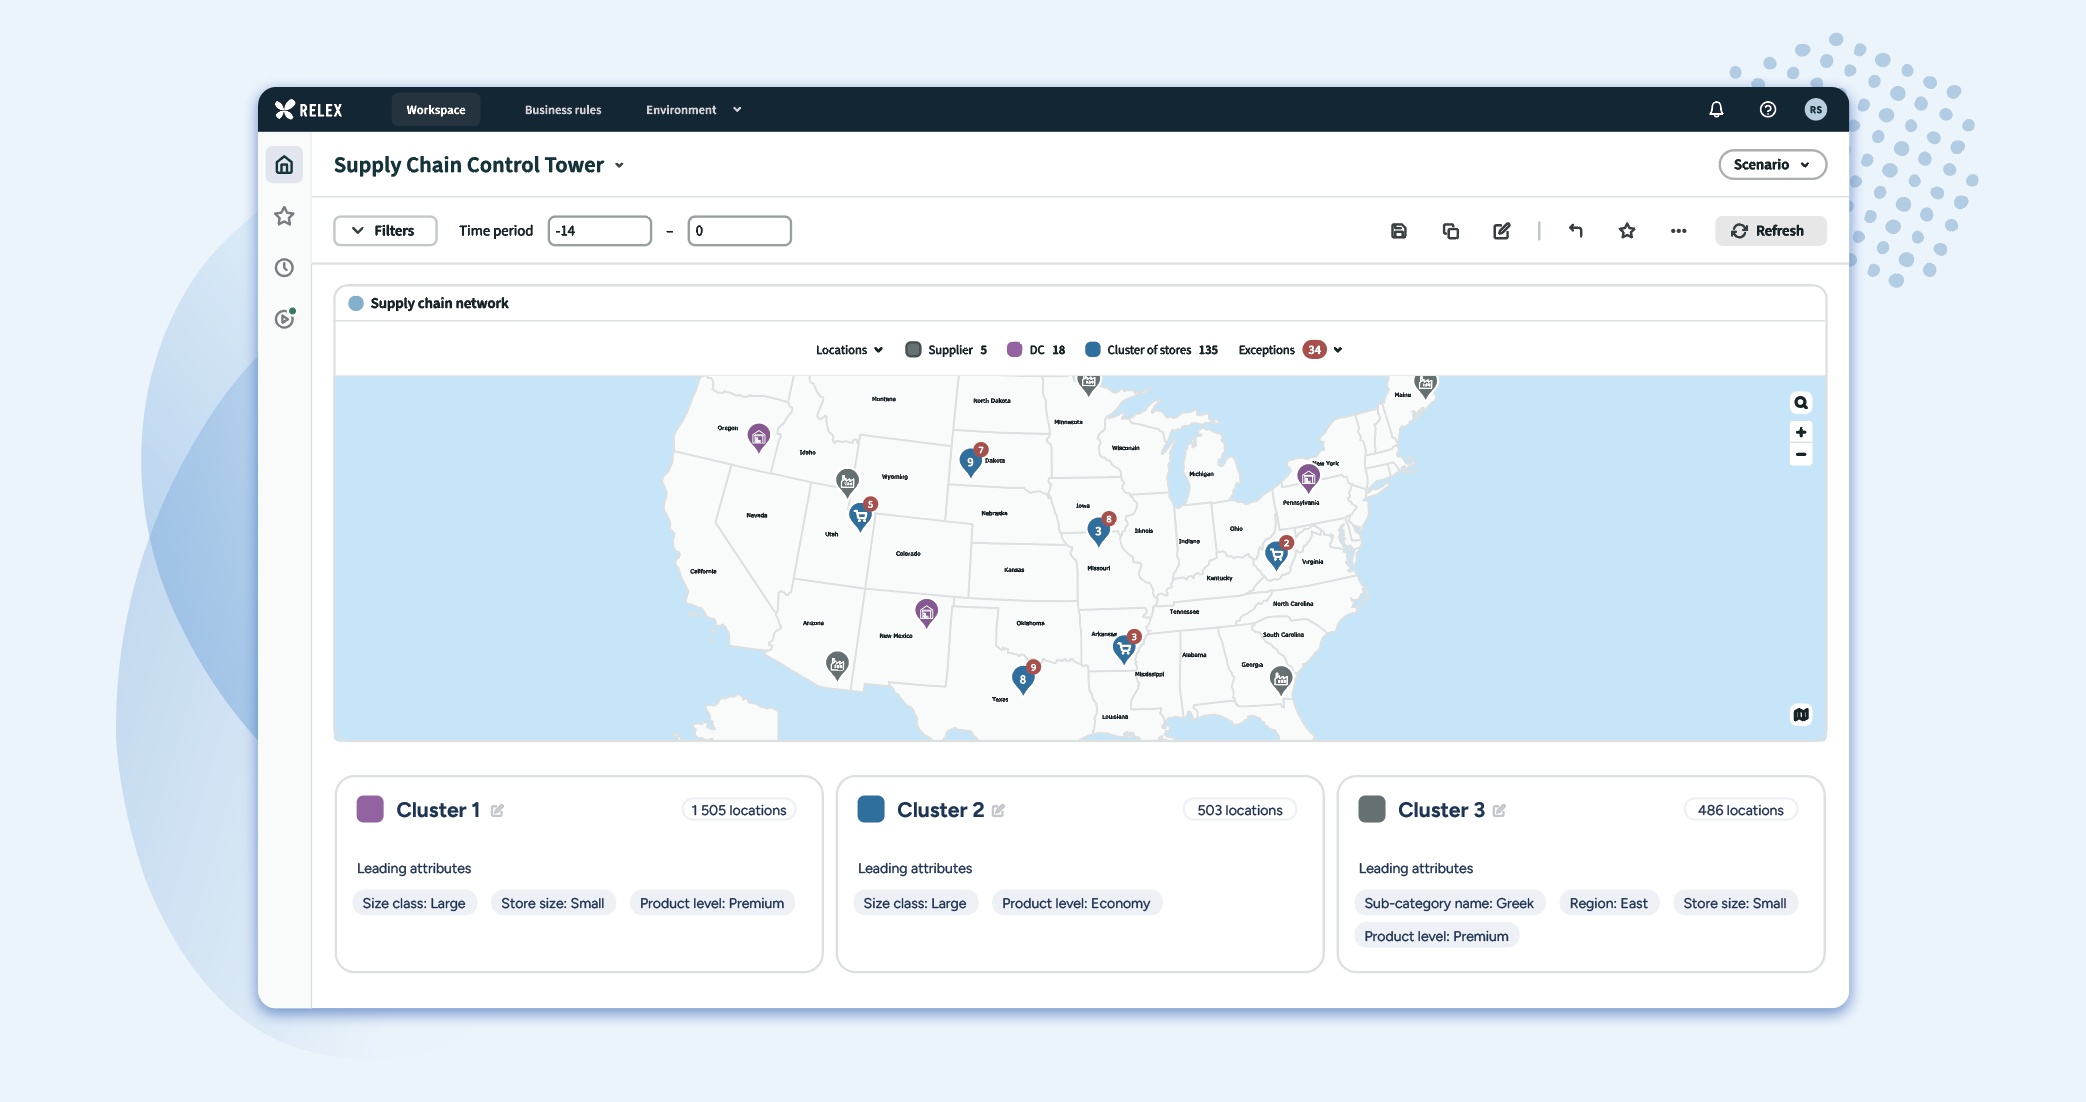Open the Scenario dropdown
Screen dimensions: 2086x1102
[1772, 164]
